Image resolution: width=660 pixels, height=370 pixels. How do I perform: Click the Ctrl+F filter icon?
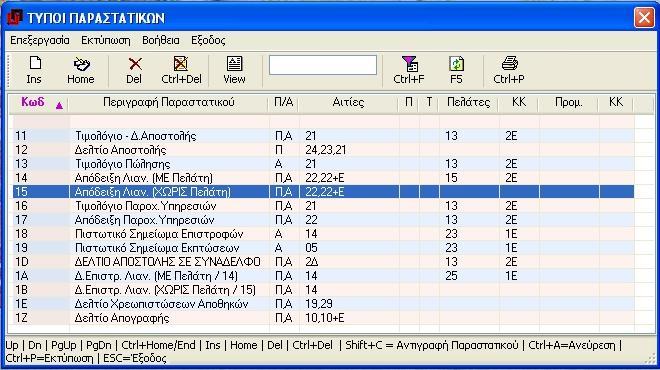click(410, 64)
